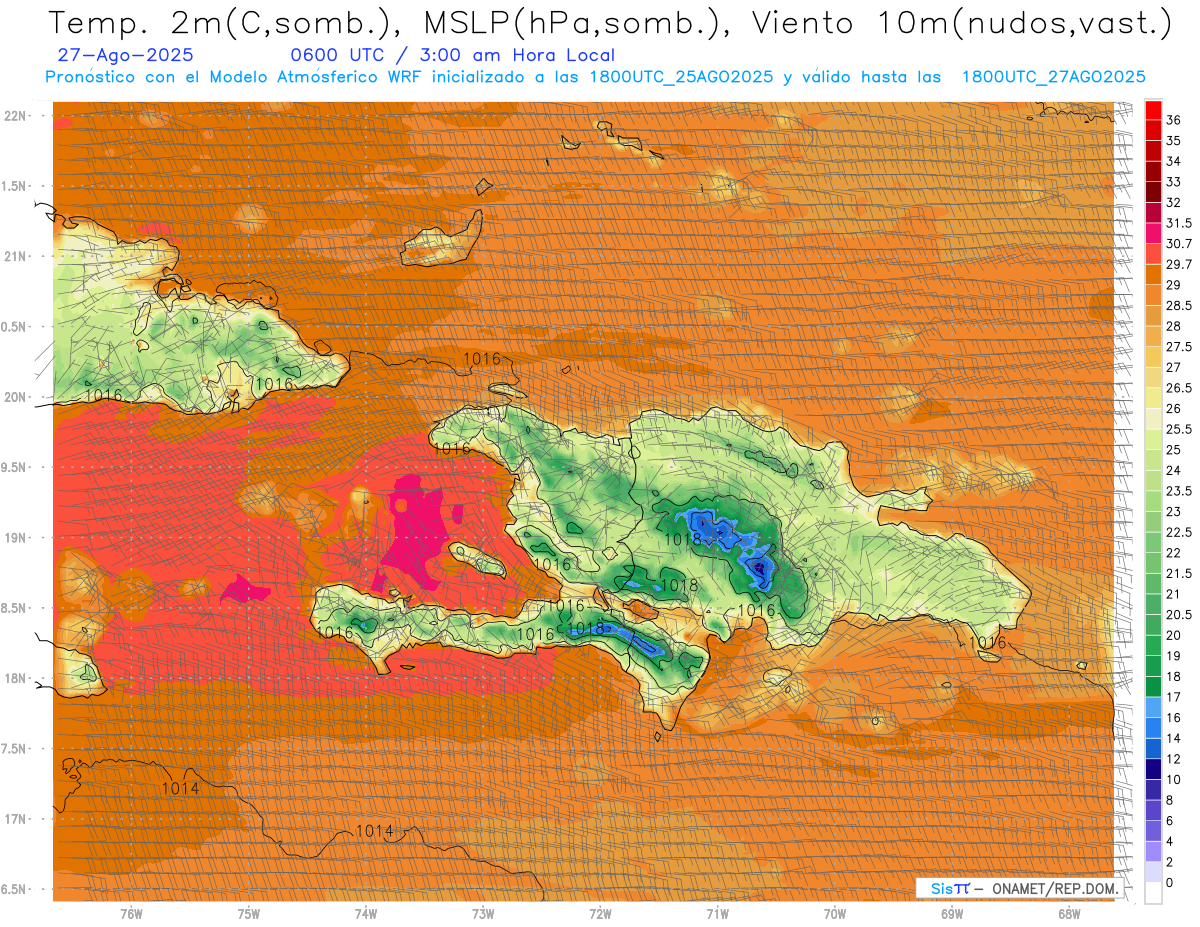This screenshot has height=927, width=1200.
Task: Select the date '27-Ago-2025'
Action: coord(127,56)
